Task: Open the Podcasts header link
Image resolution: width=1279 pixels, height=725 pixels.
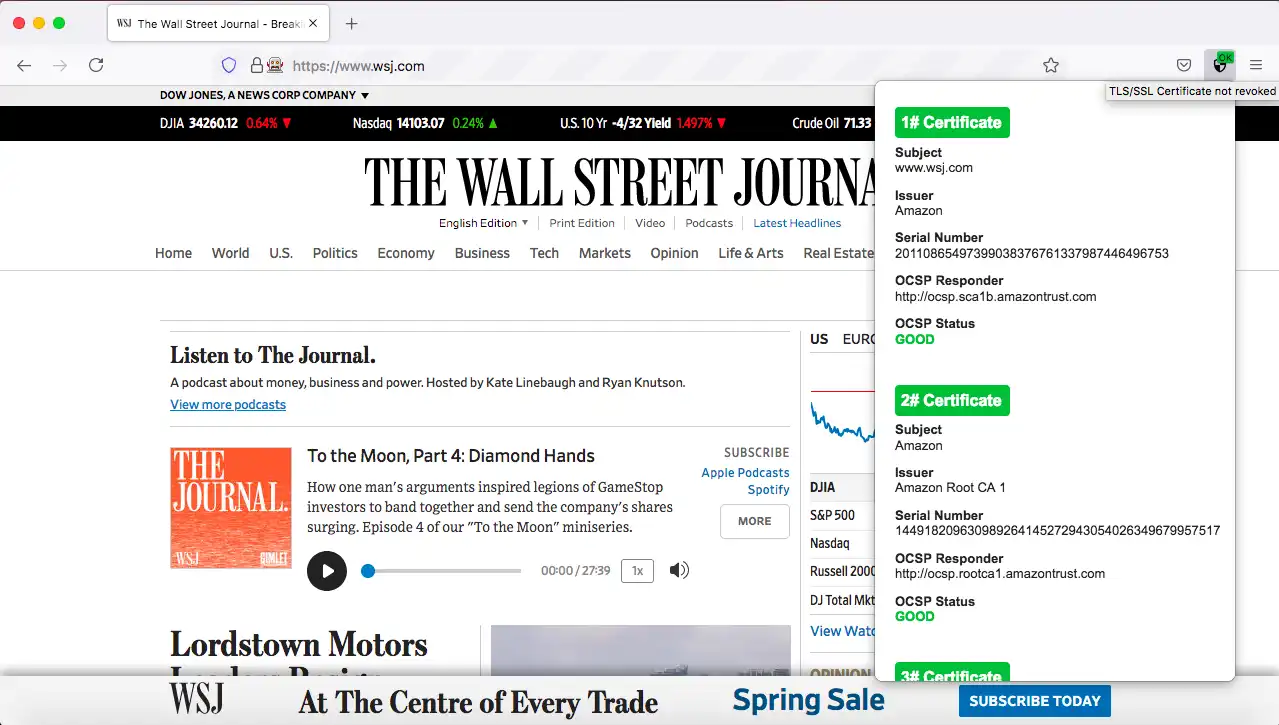Action: (x=709, y=223)
